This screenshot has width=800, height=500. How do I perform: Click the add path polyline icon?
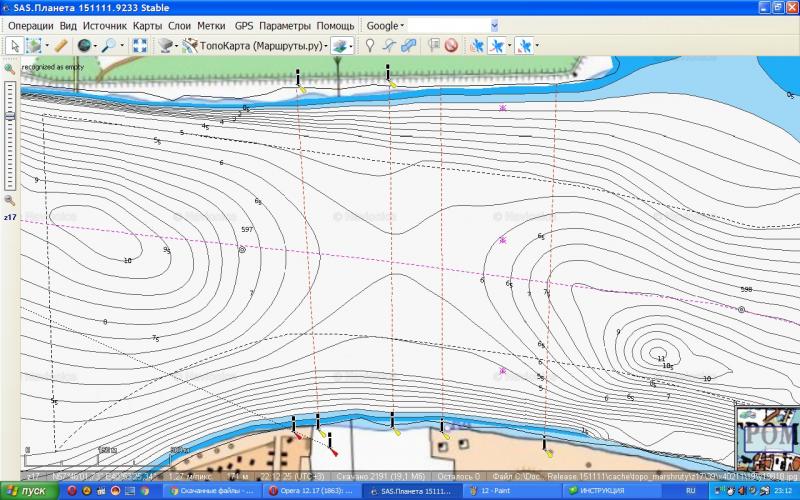pos(389,45)
